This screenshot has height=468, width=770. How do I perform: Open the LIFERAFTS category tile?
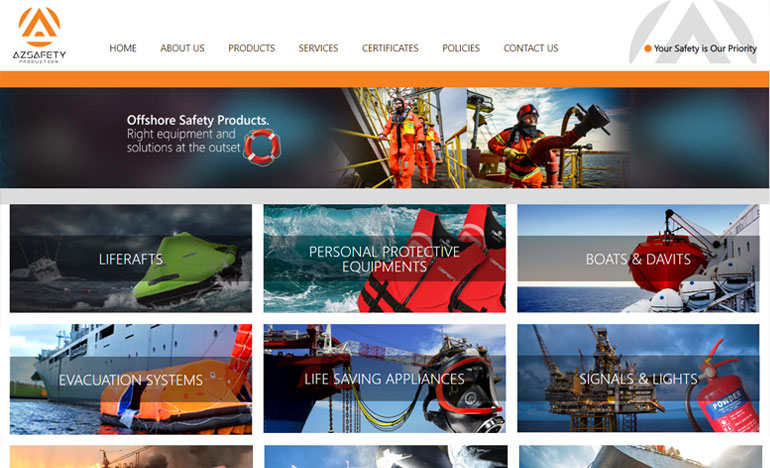(131, 258)
